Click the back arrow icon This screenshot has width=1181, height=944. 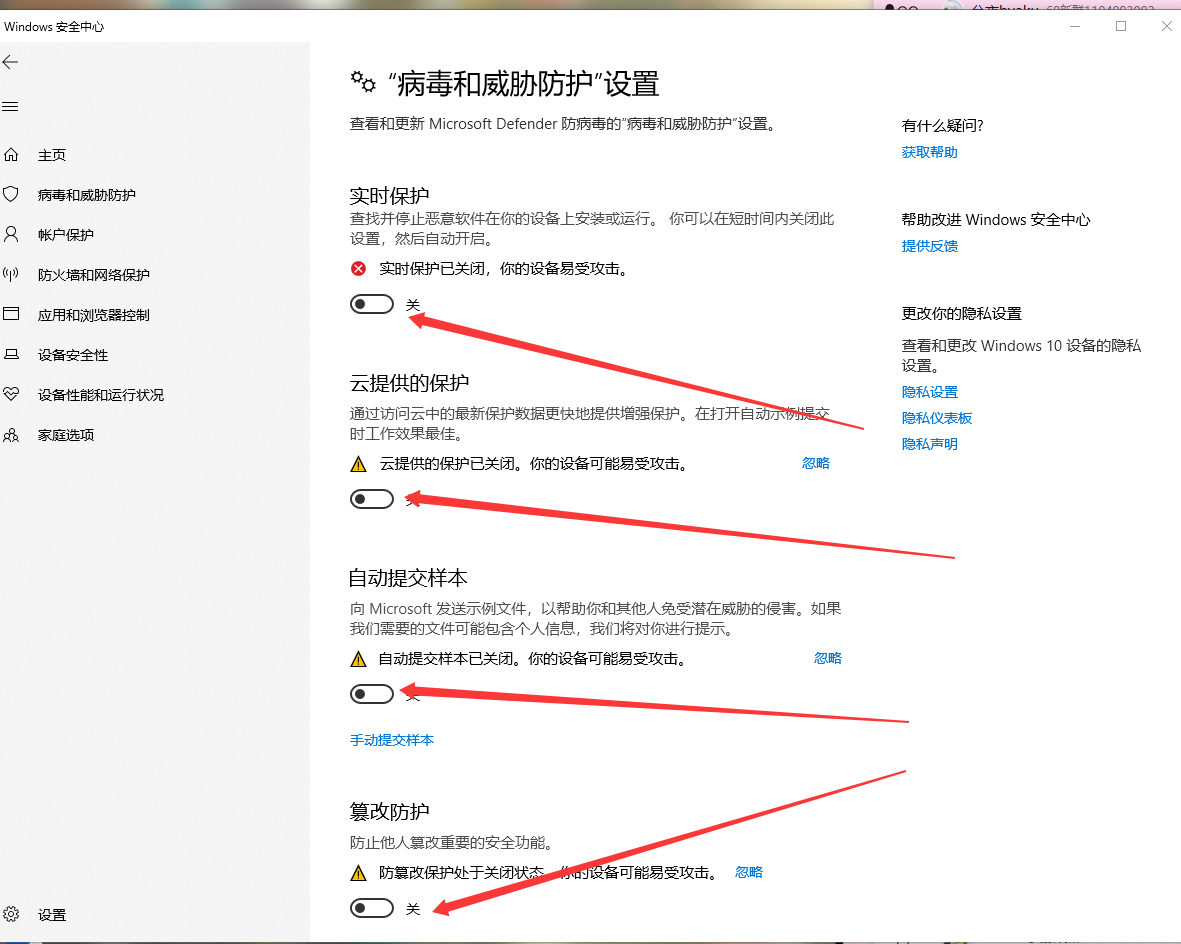(x=11, y=63)
